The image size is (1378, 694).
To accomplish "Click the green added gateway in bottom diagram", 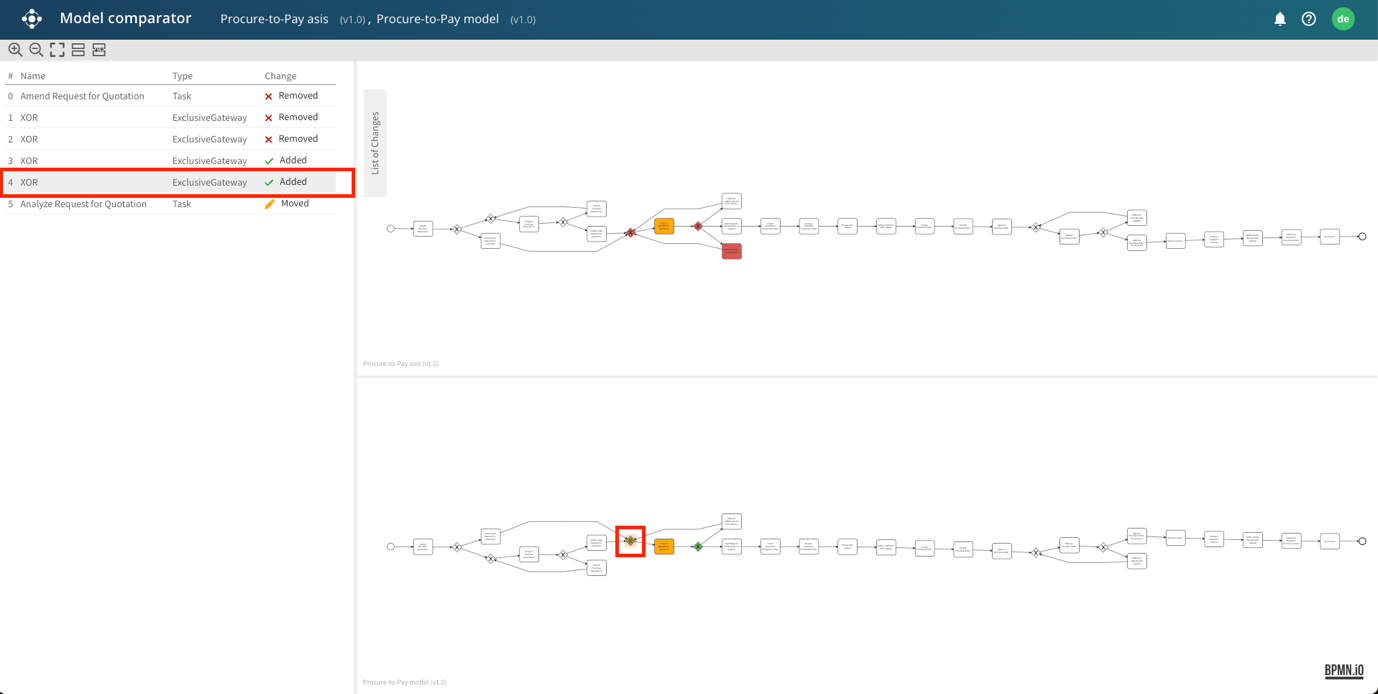I will tap(698, 547).
